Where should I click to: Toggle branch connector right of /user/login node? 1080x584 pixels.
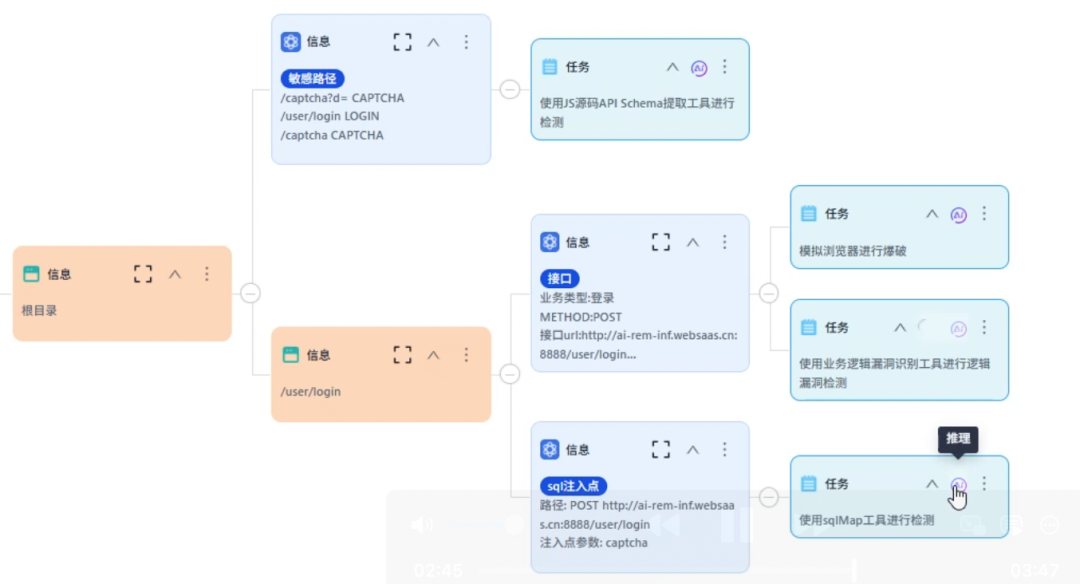(510, 374)
